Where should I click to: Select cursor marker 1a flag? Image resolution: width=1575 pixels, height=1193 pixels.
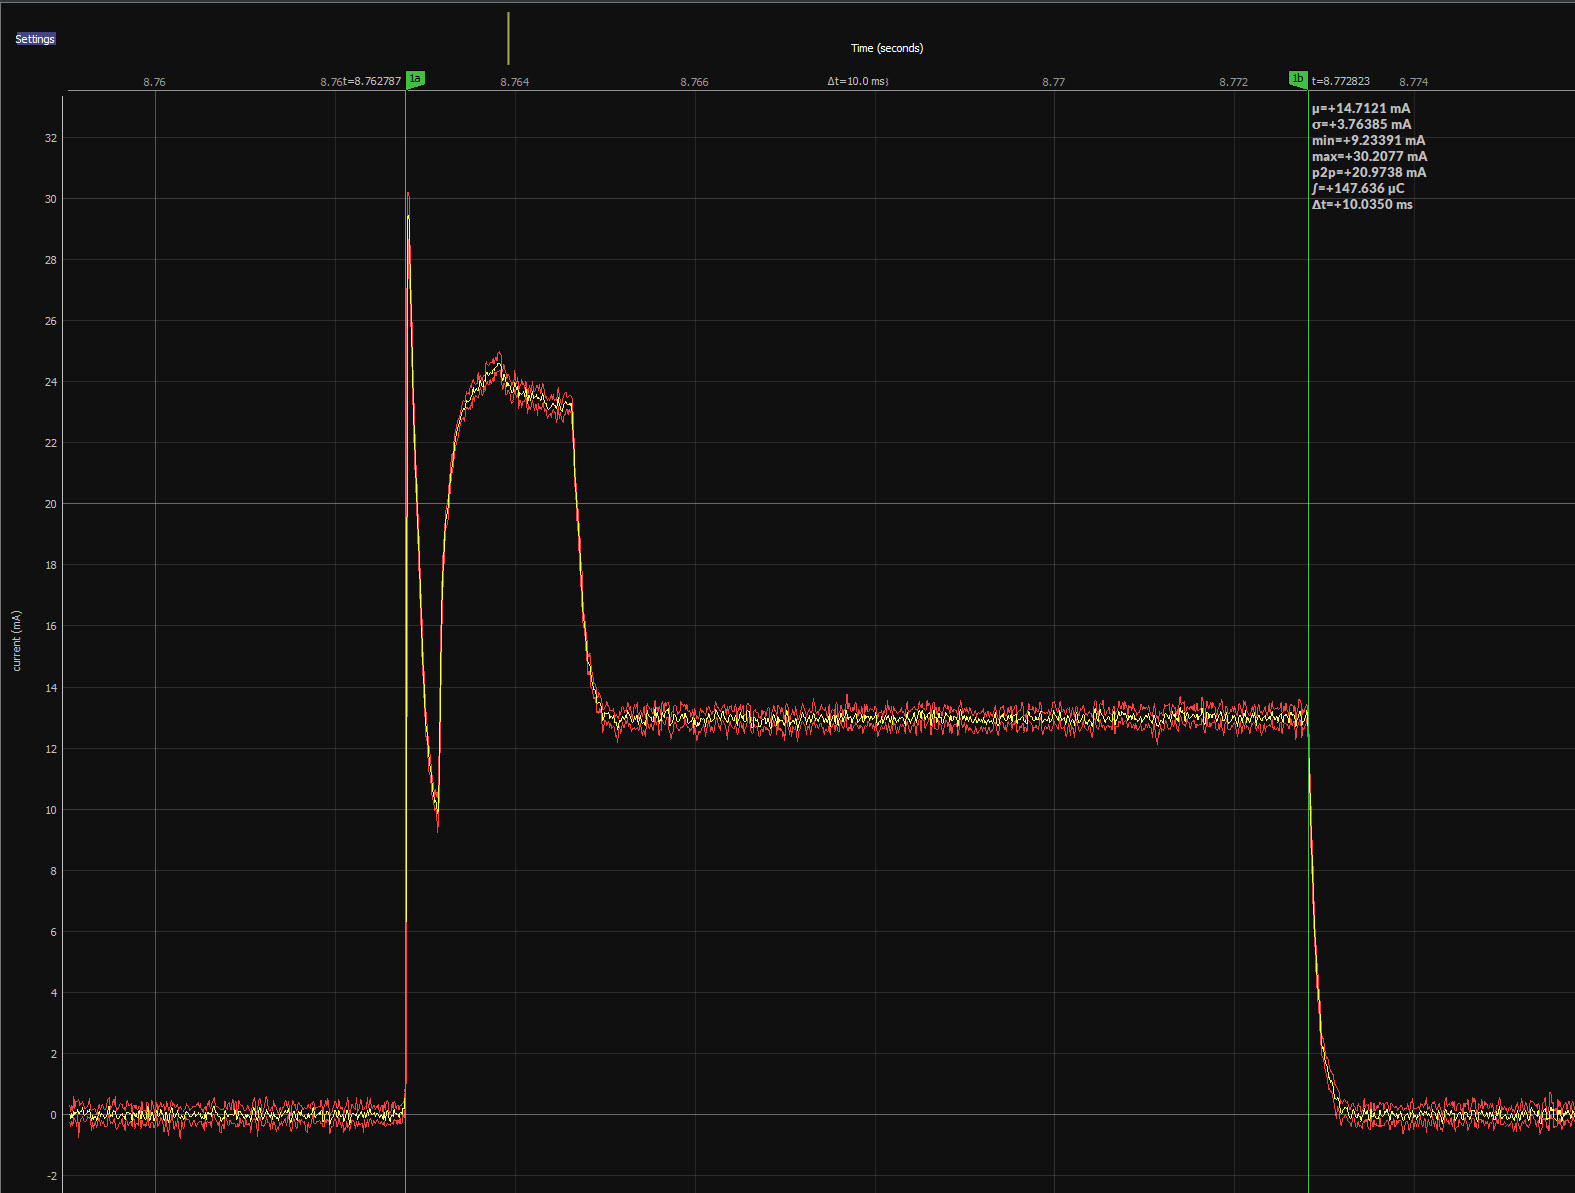tap(415, 79)
